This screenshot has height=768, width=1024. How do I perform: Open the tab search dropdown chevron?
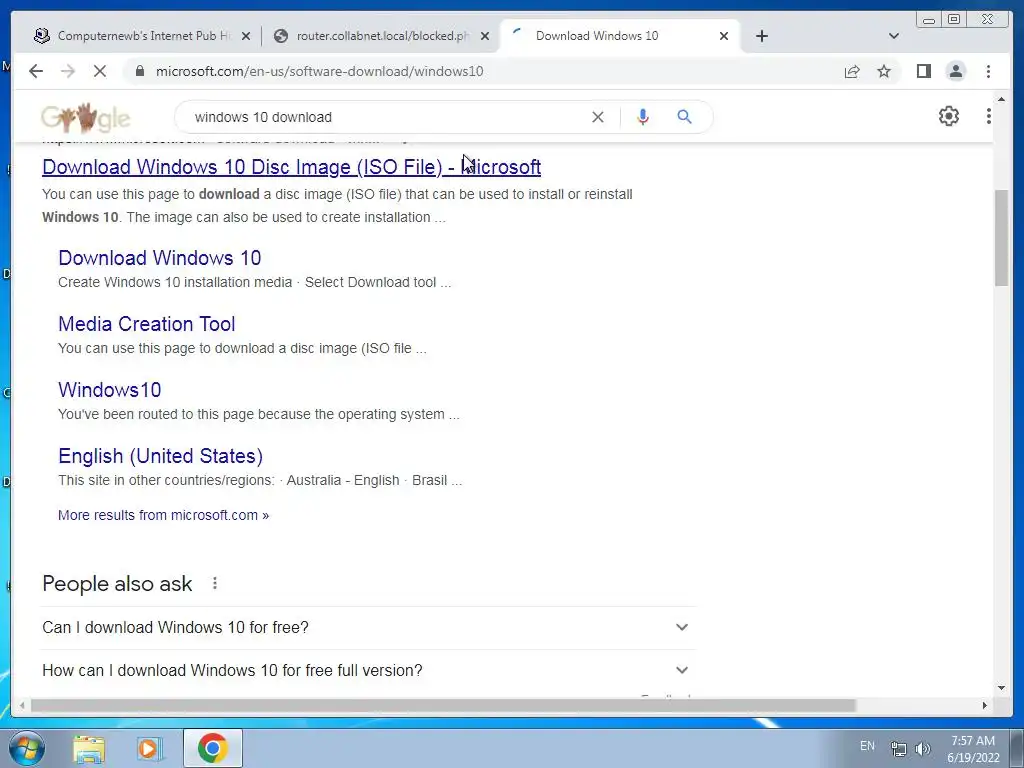coord(893,36)
